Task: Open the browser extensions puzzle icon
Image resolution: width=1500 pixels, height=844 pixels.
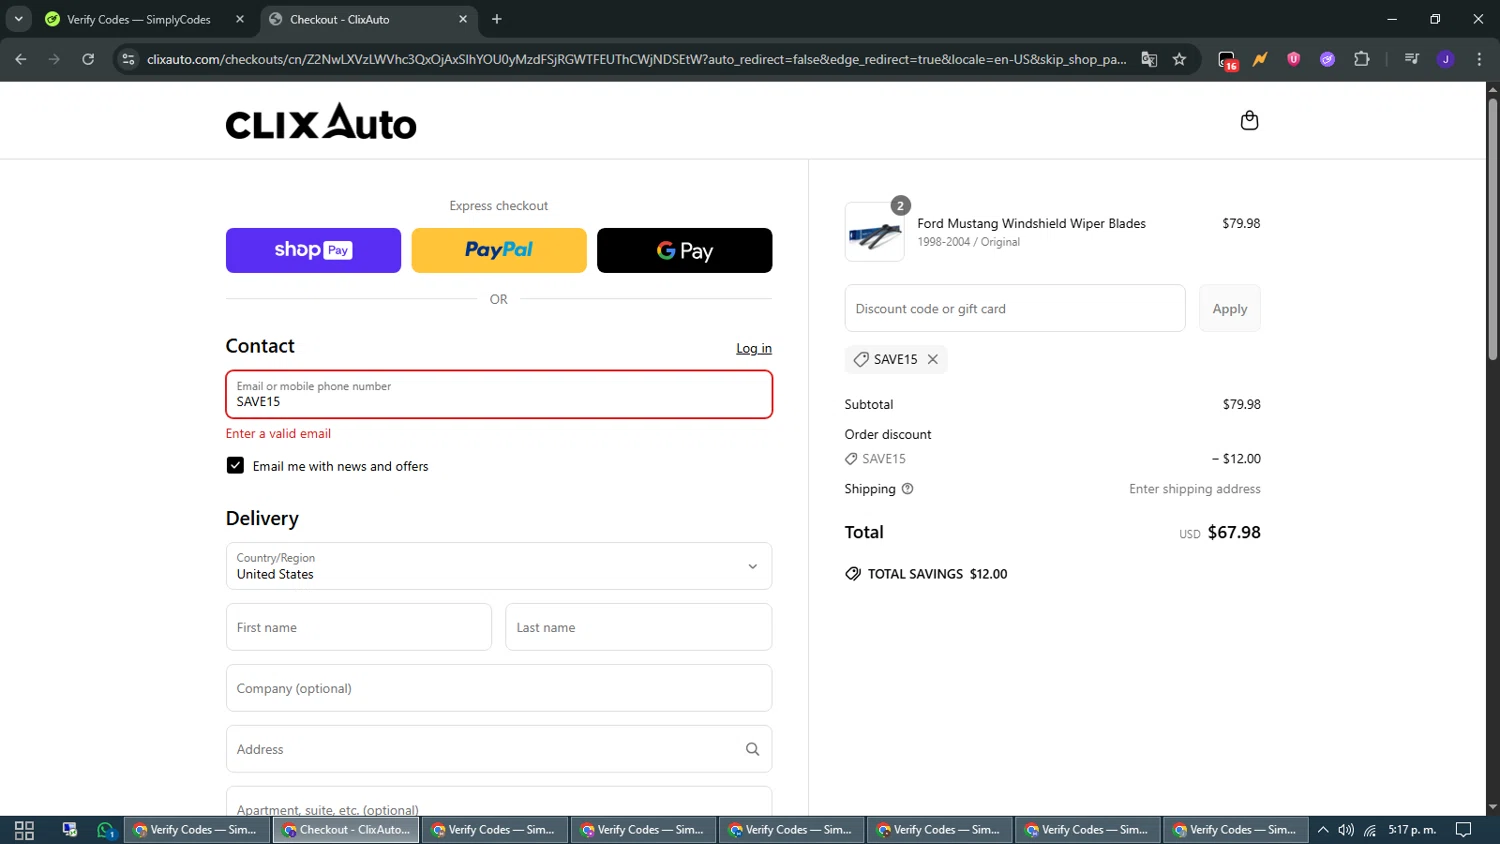Action: pos(1361,59)
